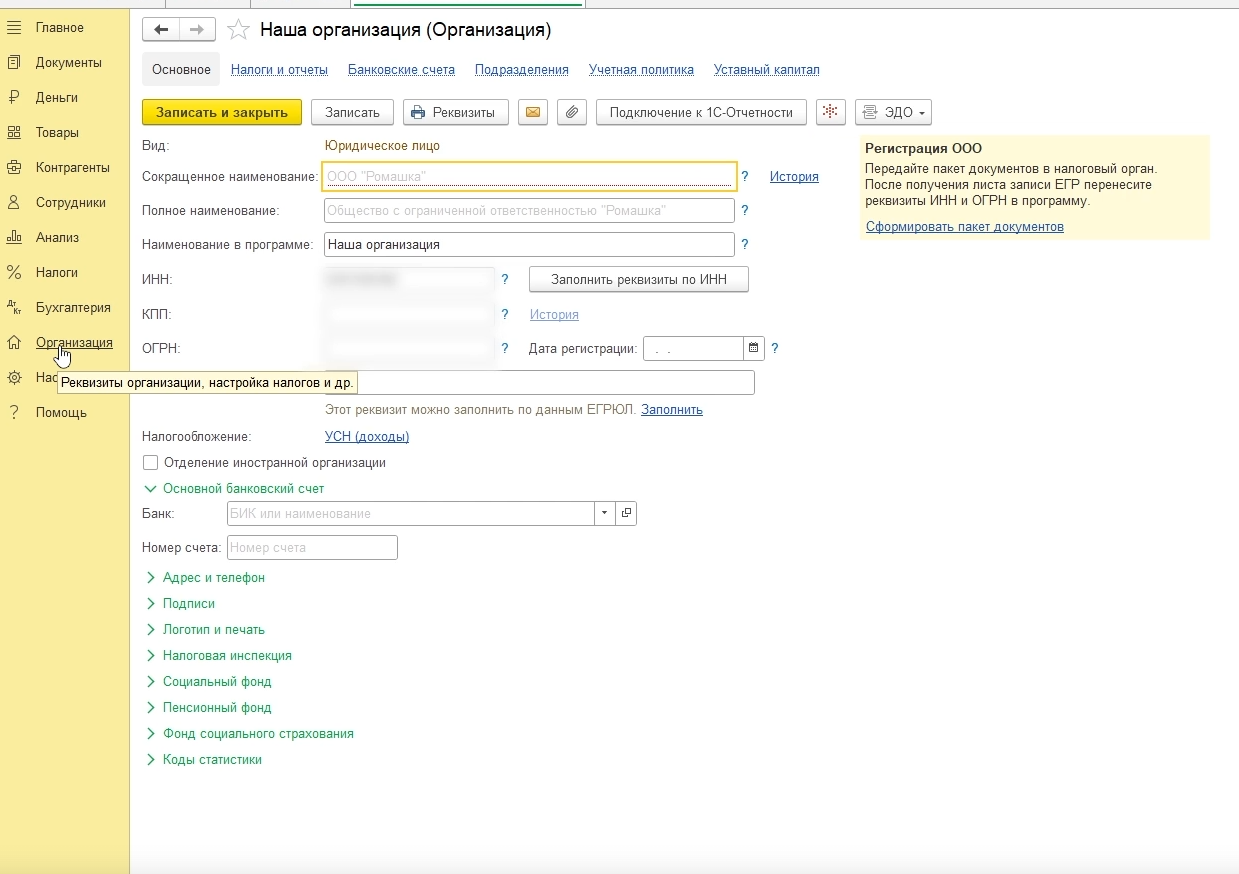Screen dimensions: 1239x874
Task: Navigate back with left arrow button
Action: coord(161,30)
